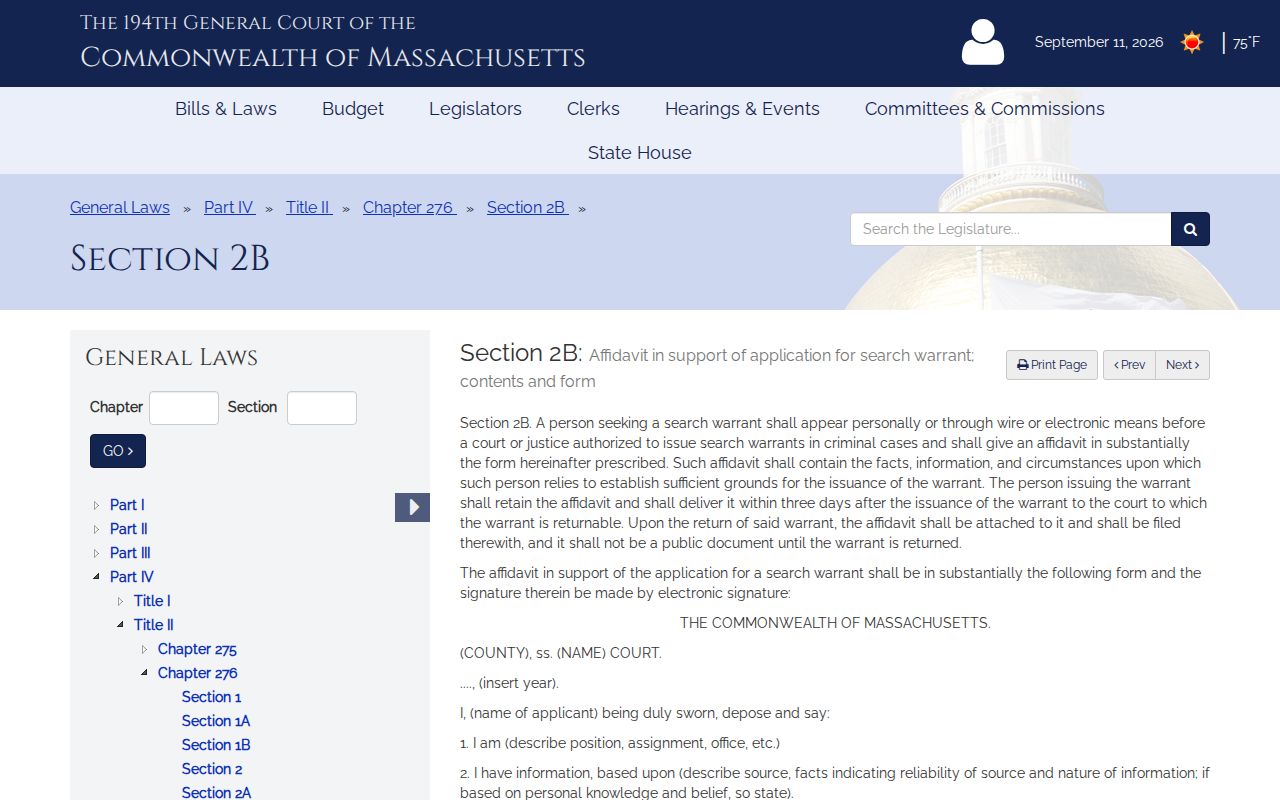Click the Title II breadcrumb link

(309, 208)
